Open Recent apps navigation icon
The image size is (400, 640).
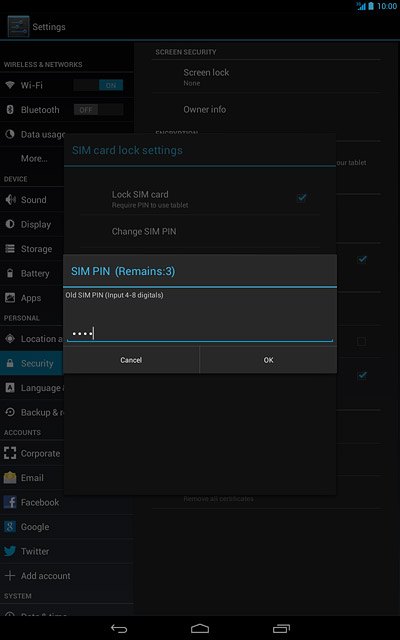(281, 629)
